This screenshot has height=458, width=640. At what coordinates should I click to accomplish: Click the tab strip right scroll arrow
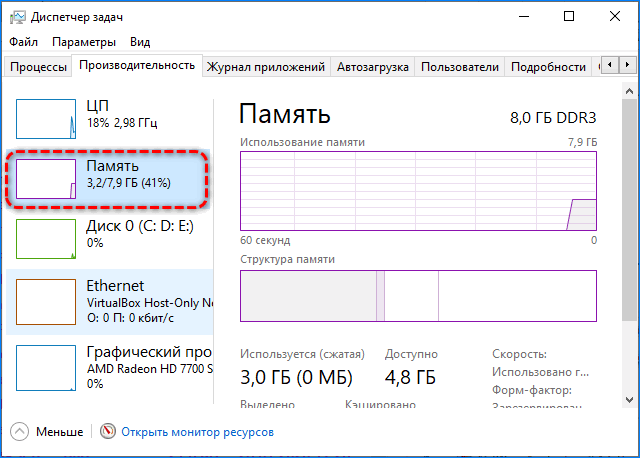click(627, 64)
